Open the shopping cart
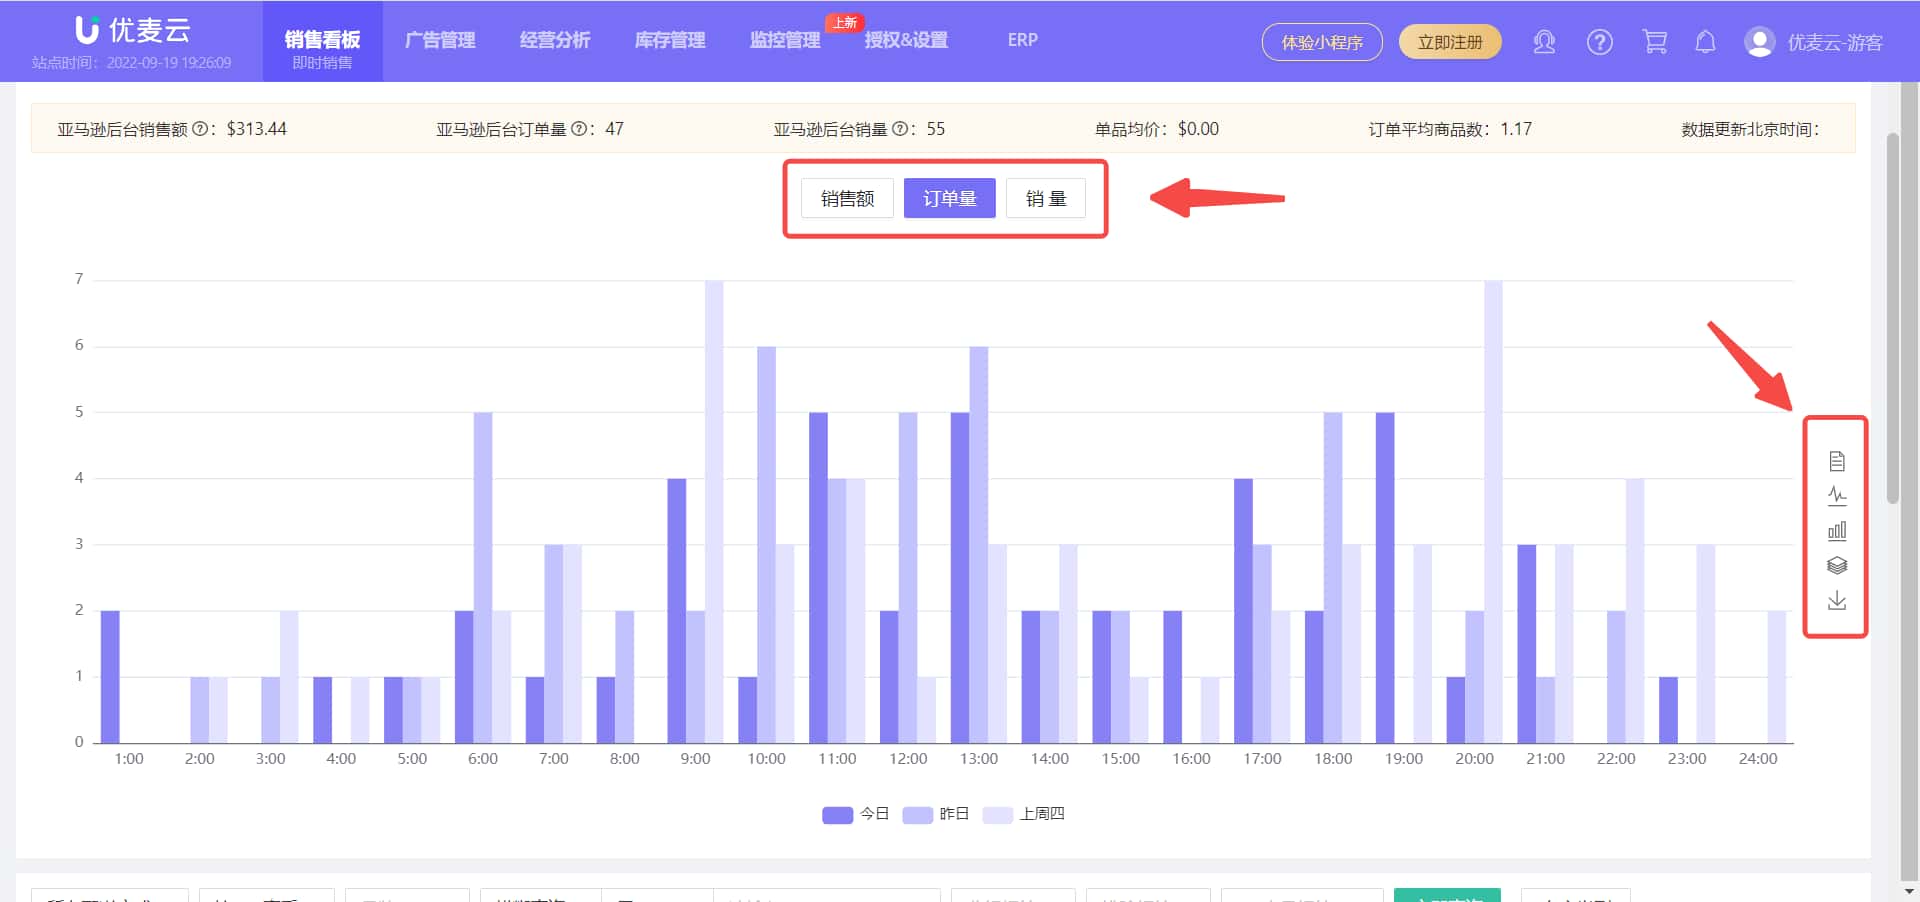This screenshot has height=902, width=1920. pos(1654,42)
